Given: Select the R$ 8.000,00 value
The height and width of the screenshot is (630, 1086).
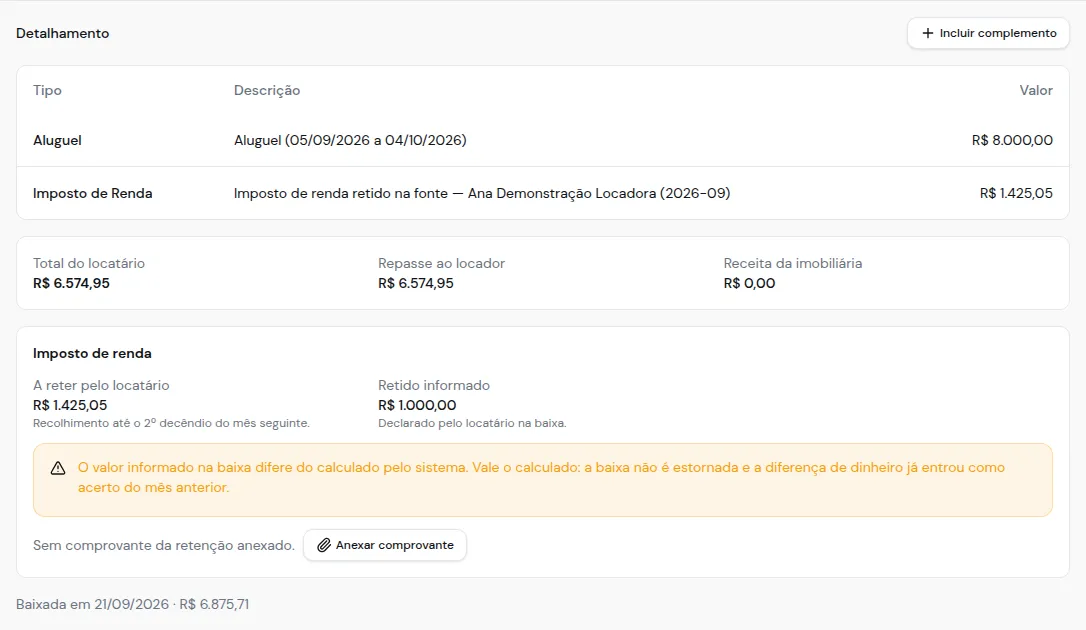Looking at the screenshot, I should click(1012, 140).
